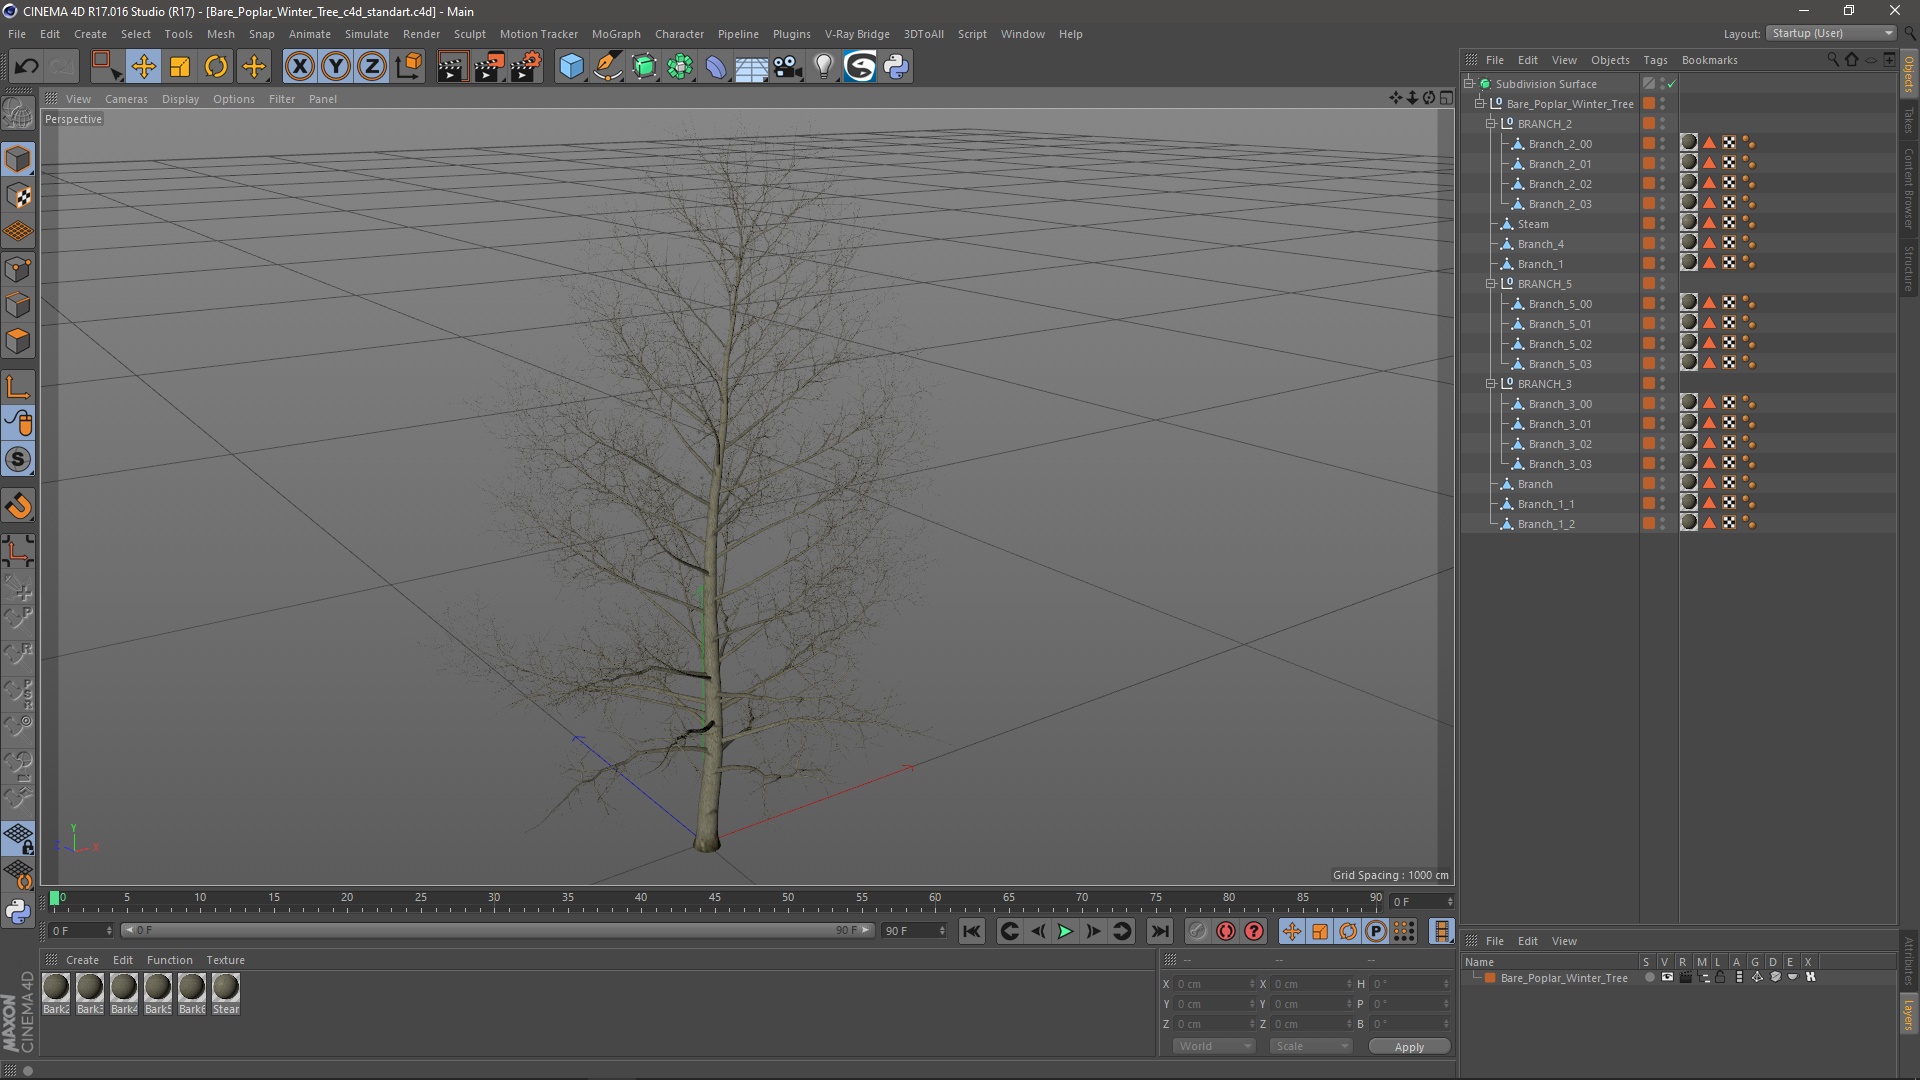
Task: Enable Snap magnet icon
Action: click(x=18, y=506)
